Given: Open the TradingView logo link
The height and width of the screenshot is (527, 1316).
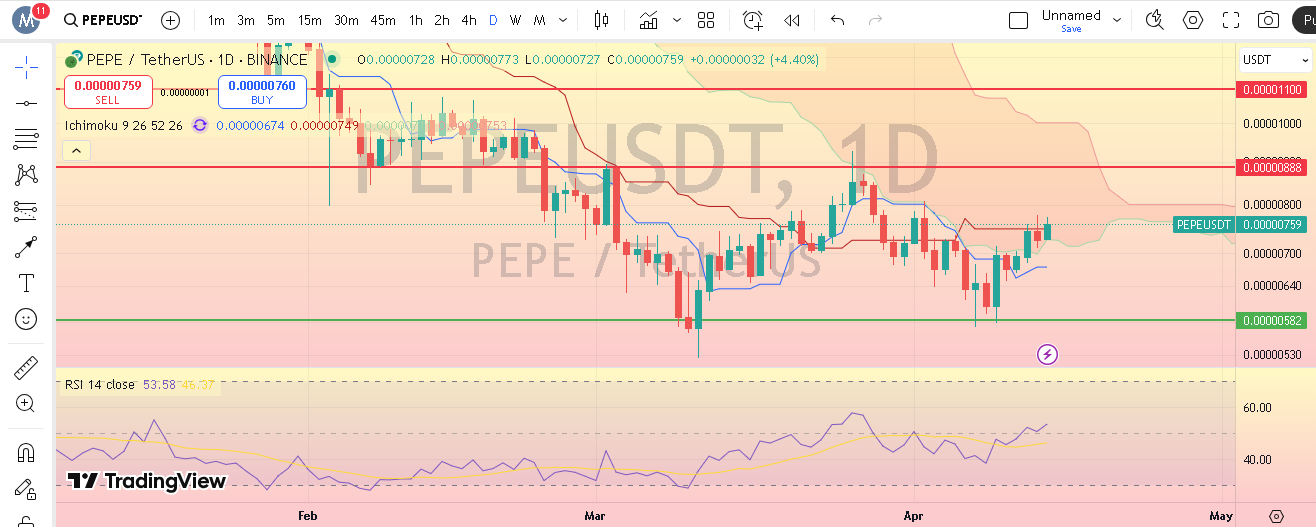Looking at the screenshot, I should point(147,481).
